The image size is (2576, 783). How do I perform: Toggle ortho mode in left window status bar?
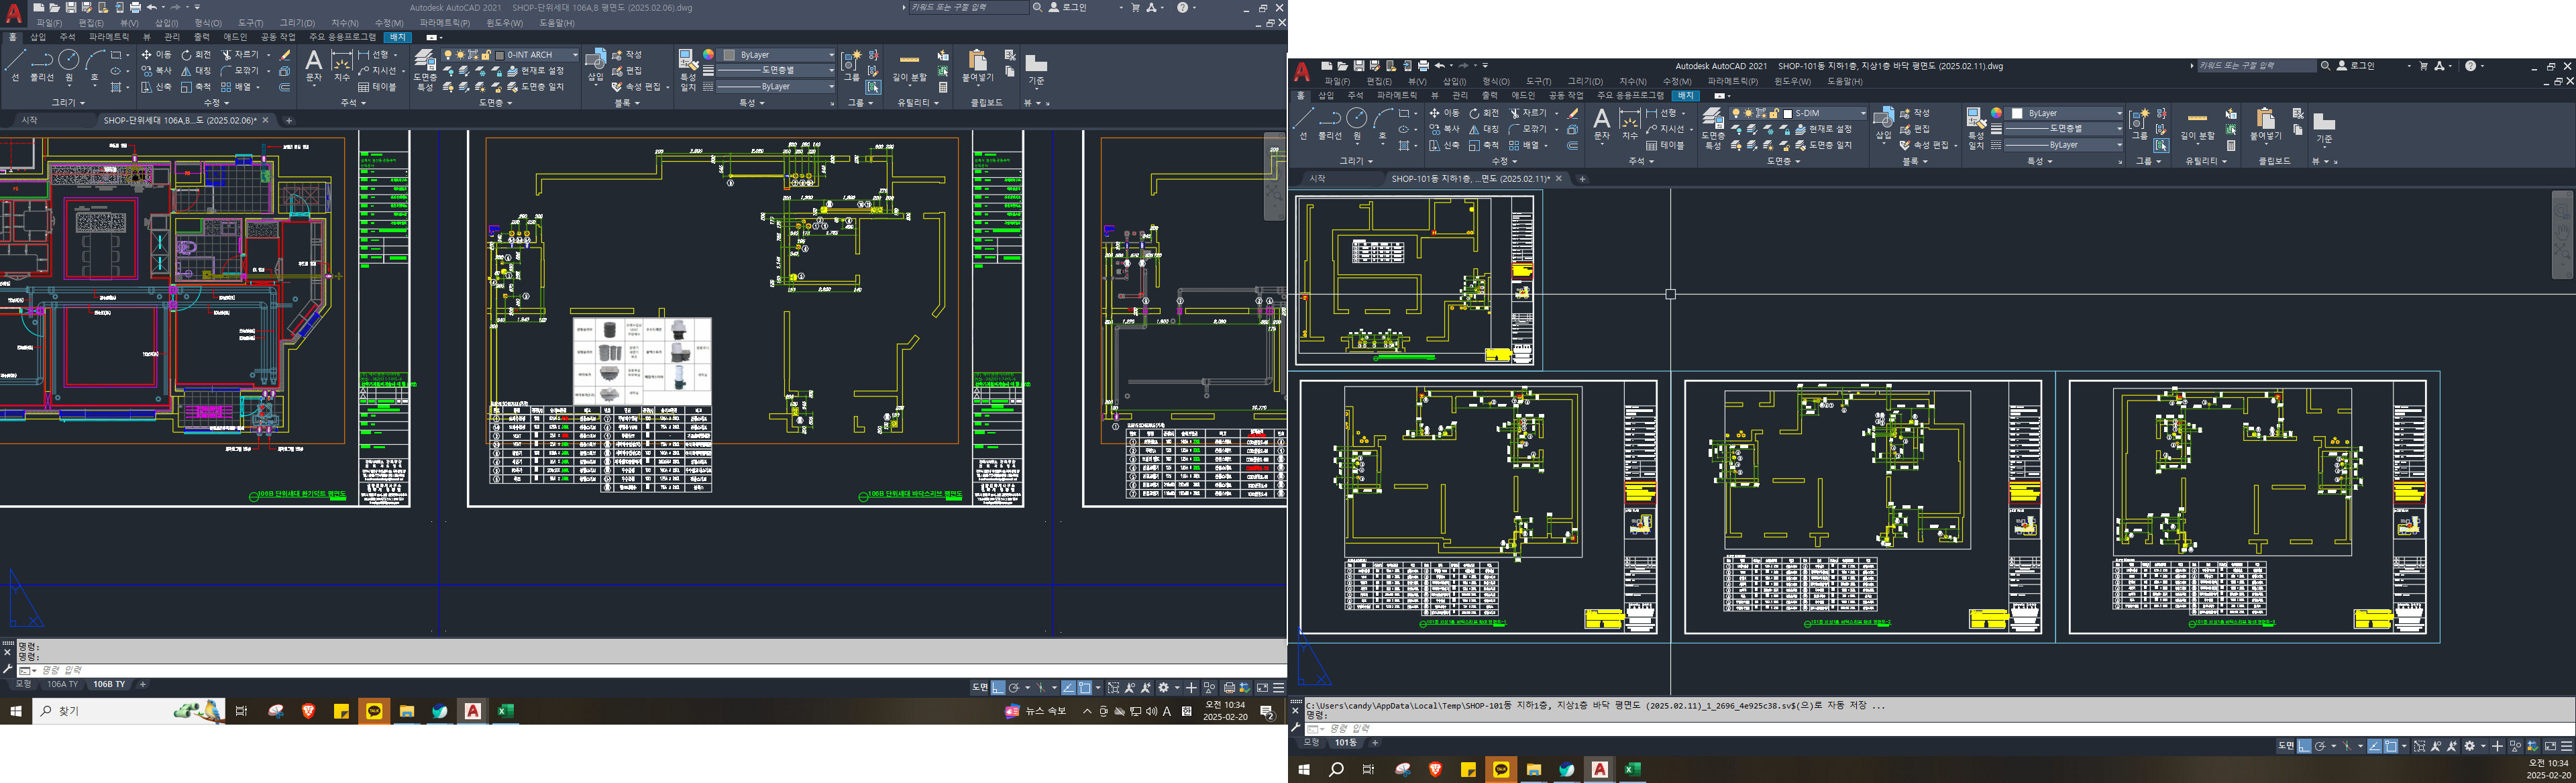tap(998, 688)
